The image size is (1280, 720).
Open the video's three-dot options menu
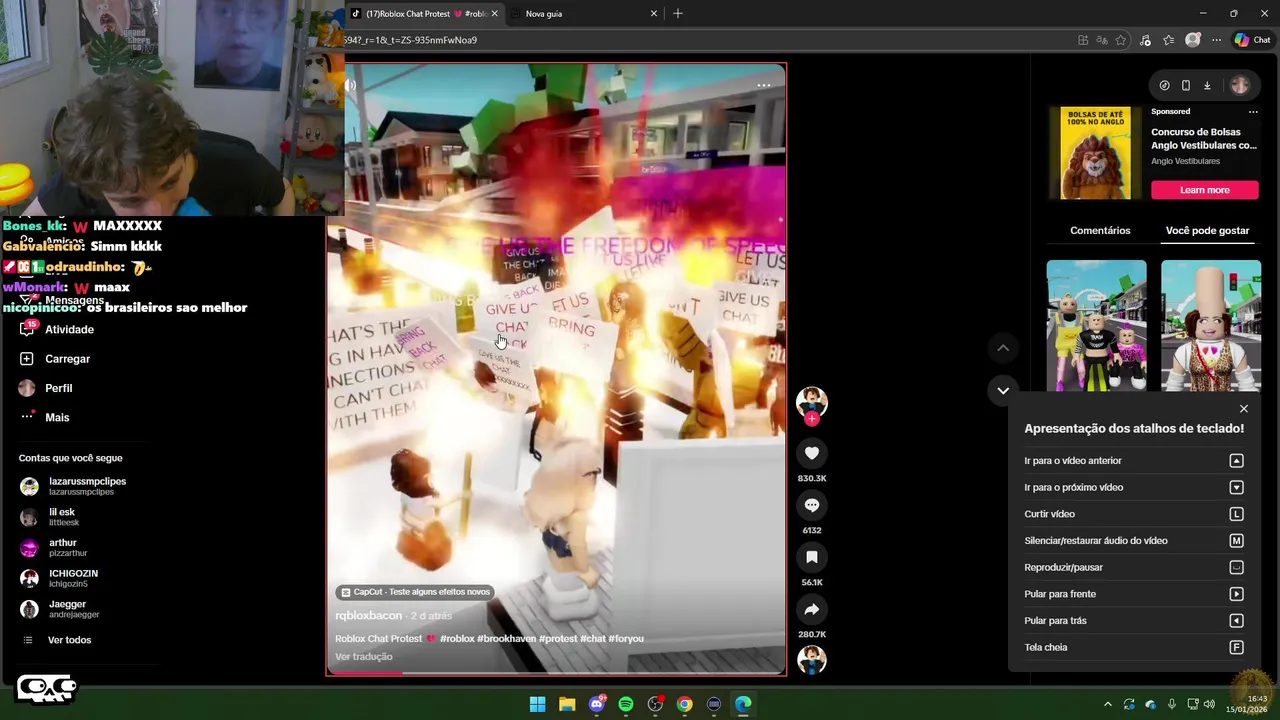(764, 85)
